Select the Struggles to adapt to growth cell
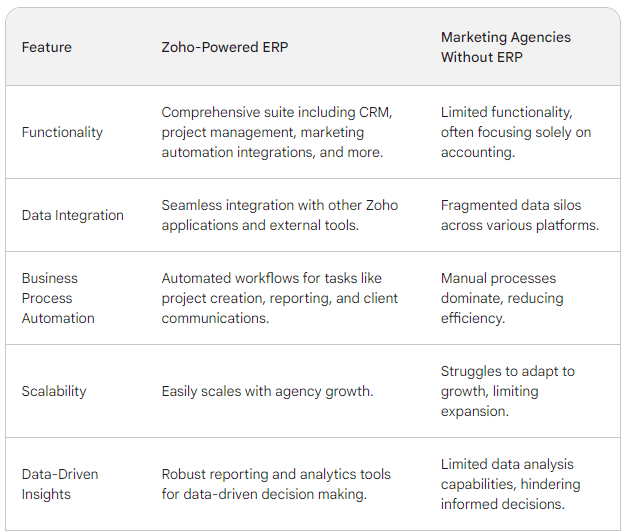Screen dimensions: 625x531 [508, 391]
